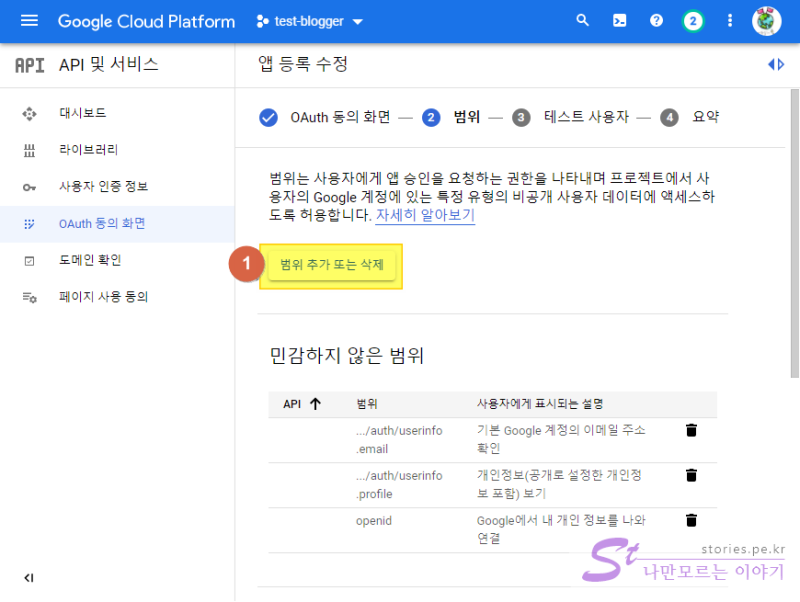Click the settings list icon beside 페이지 사용 동의

click(29, 297)
